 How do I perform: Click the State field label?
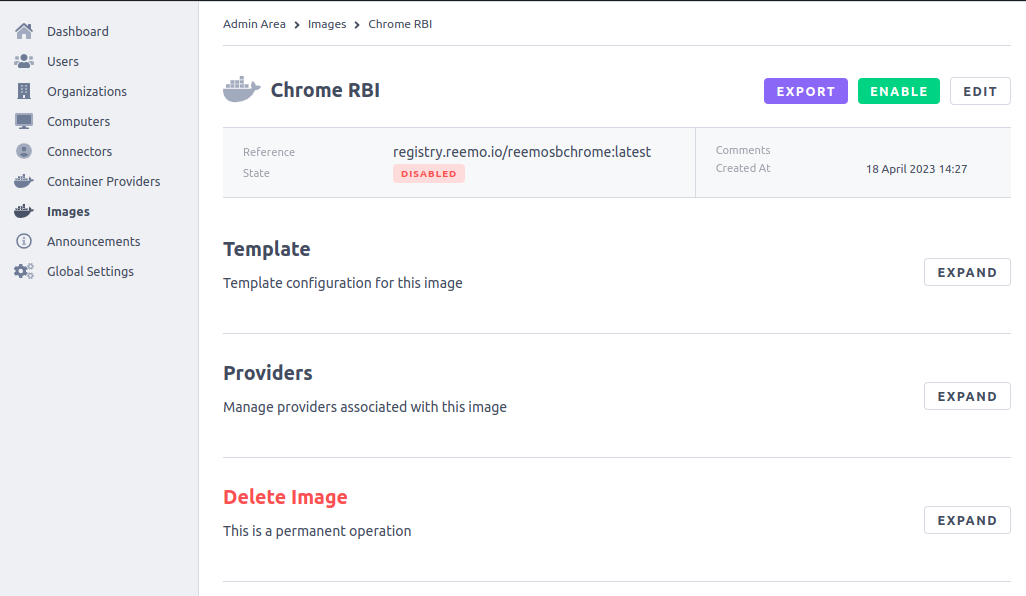coord(256,173)
